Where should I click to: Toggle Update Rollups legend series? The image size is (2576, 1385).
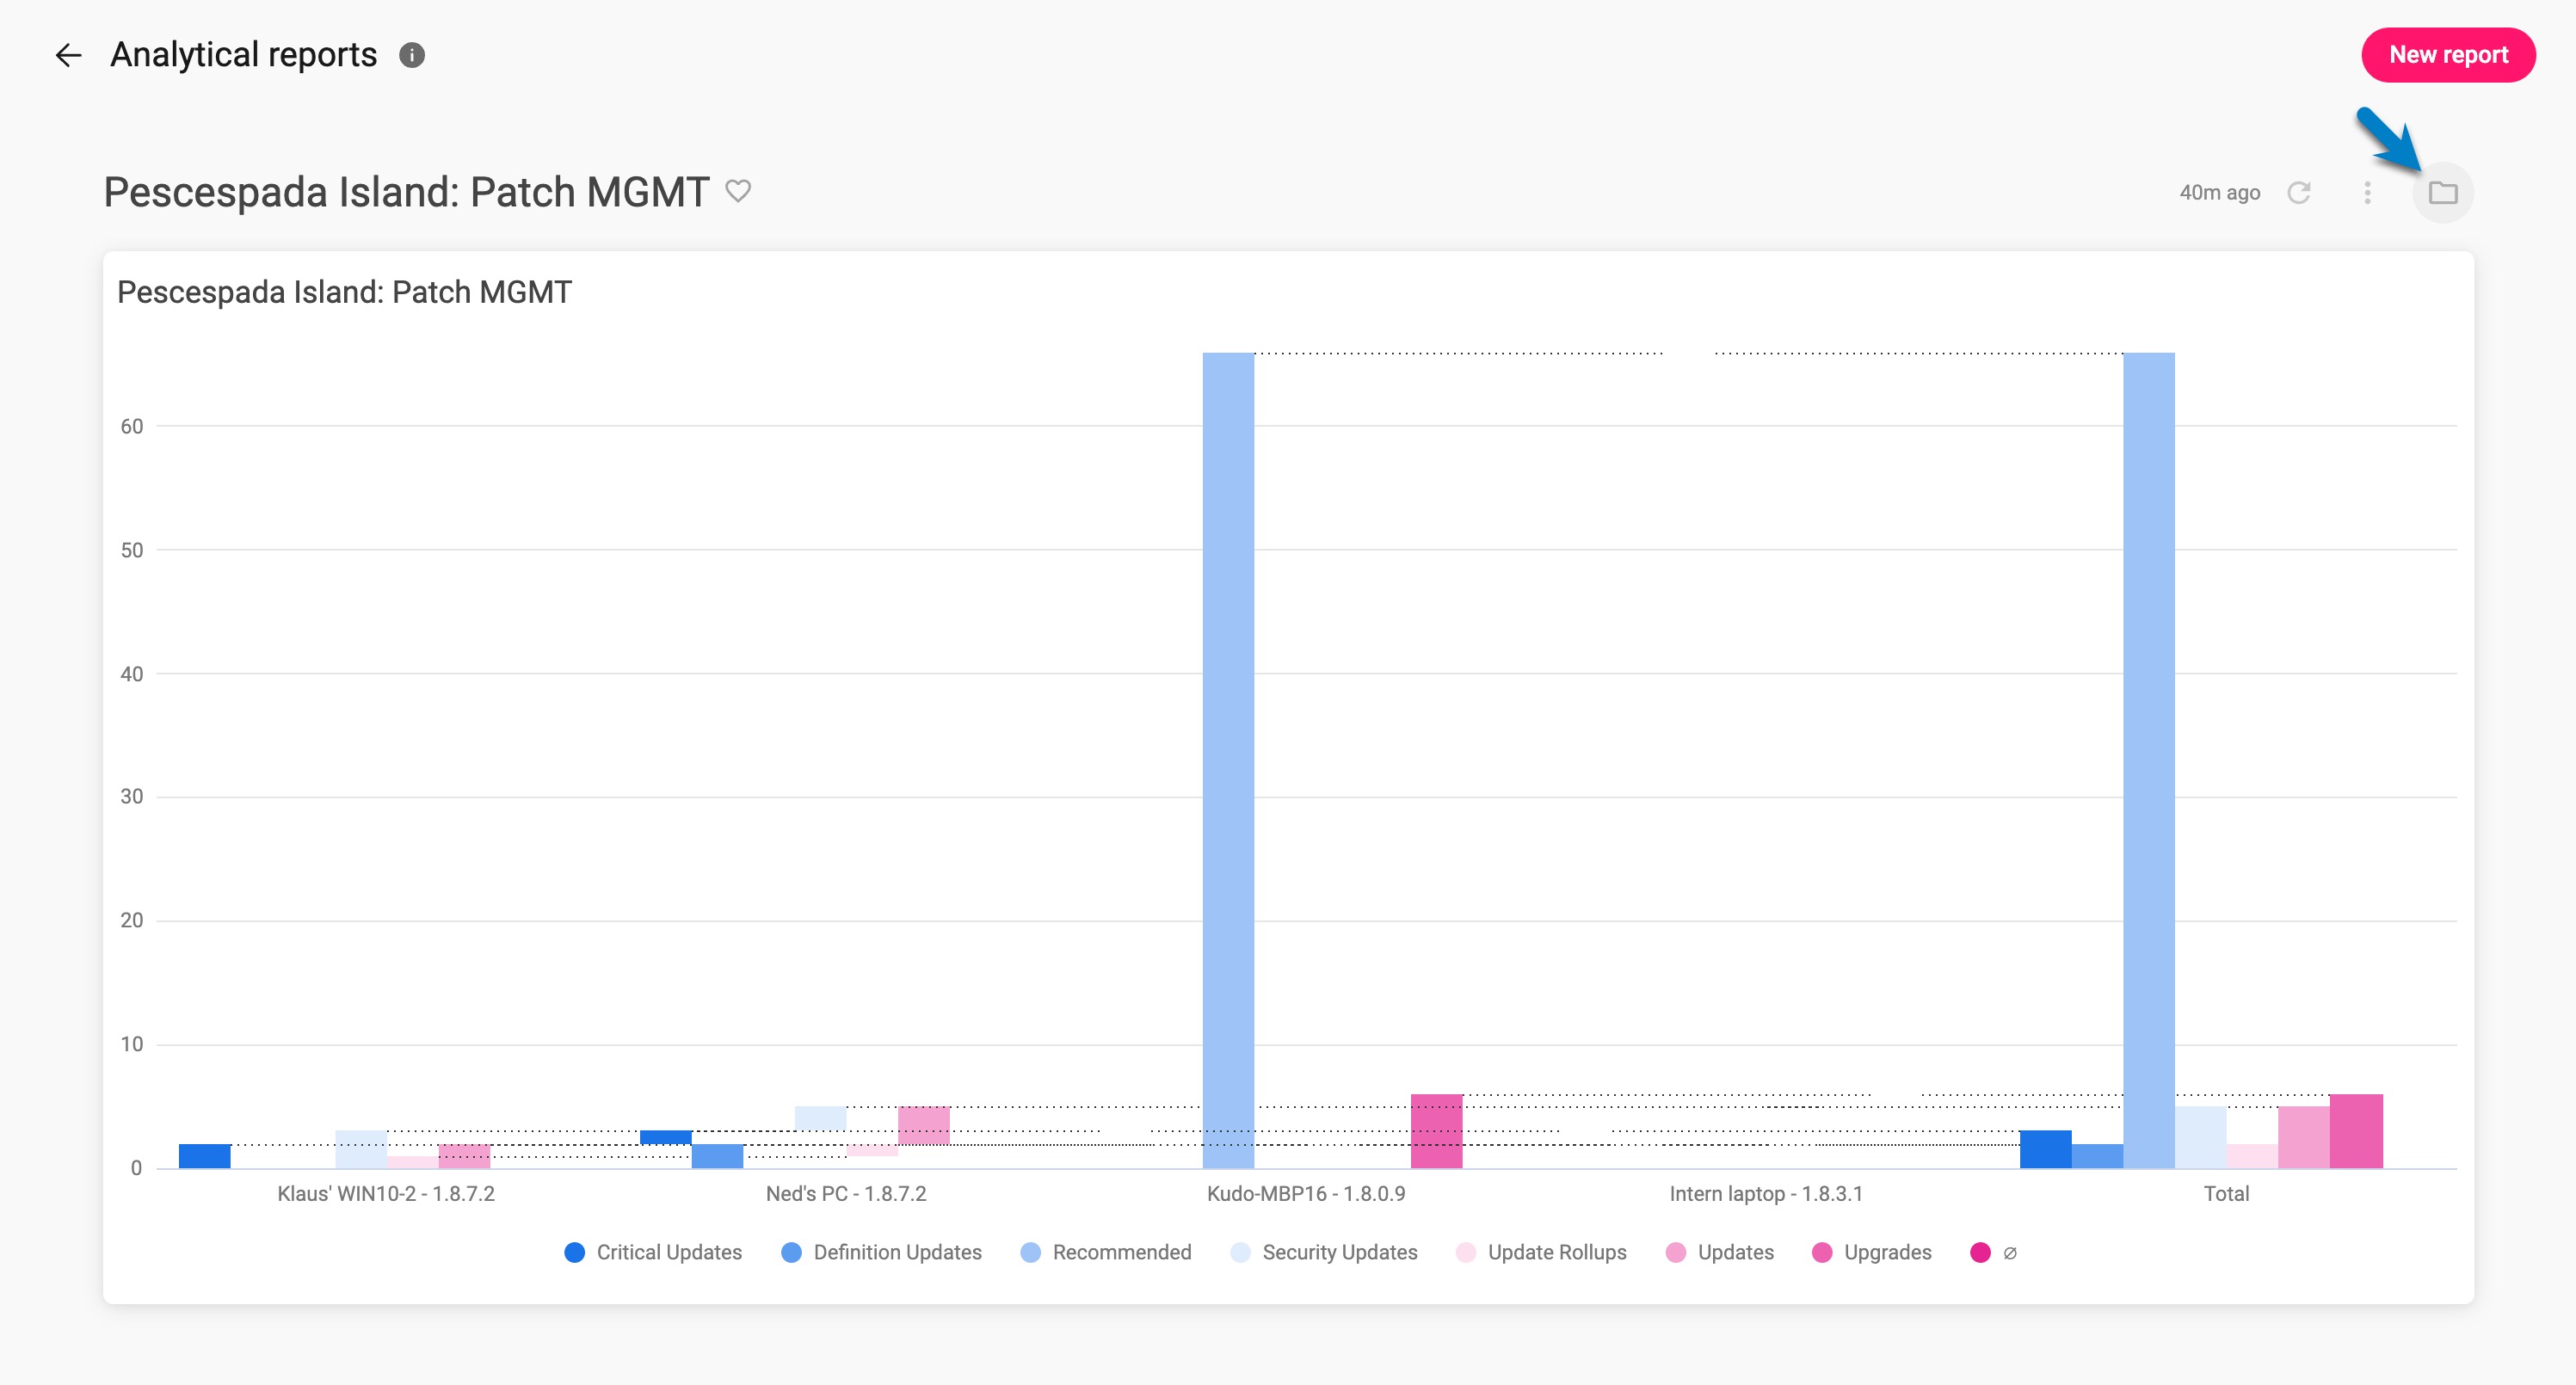[1541, 1252]
